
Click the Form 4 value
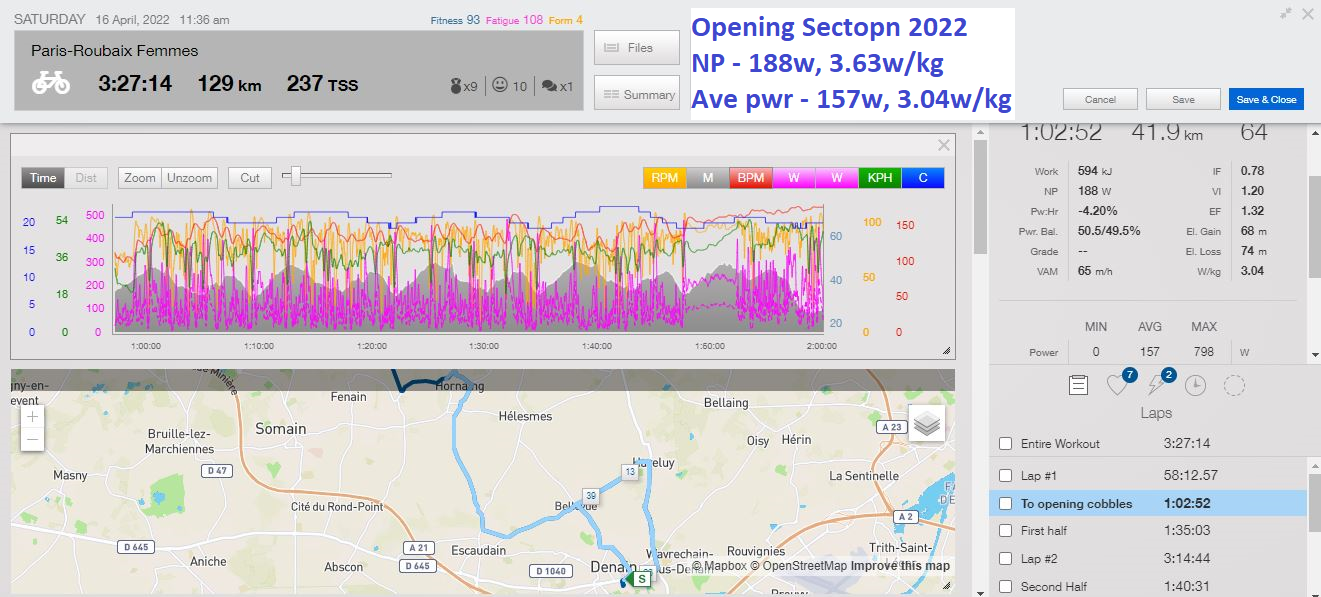tap(579, 20)
